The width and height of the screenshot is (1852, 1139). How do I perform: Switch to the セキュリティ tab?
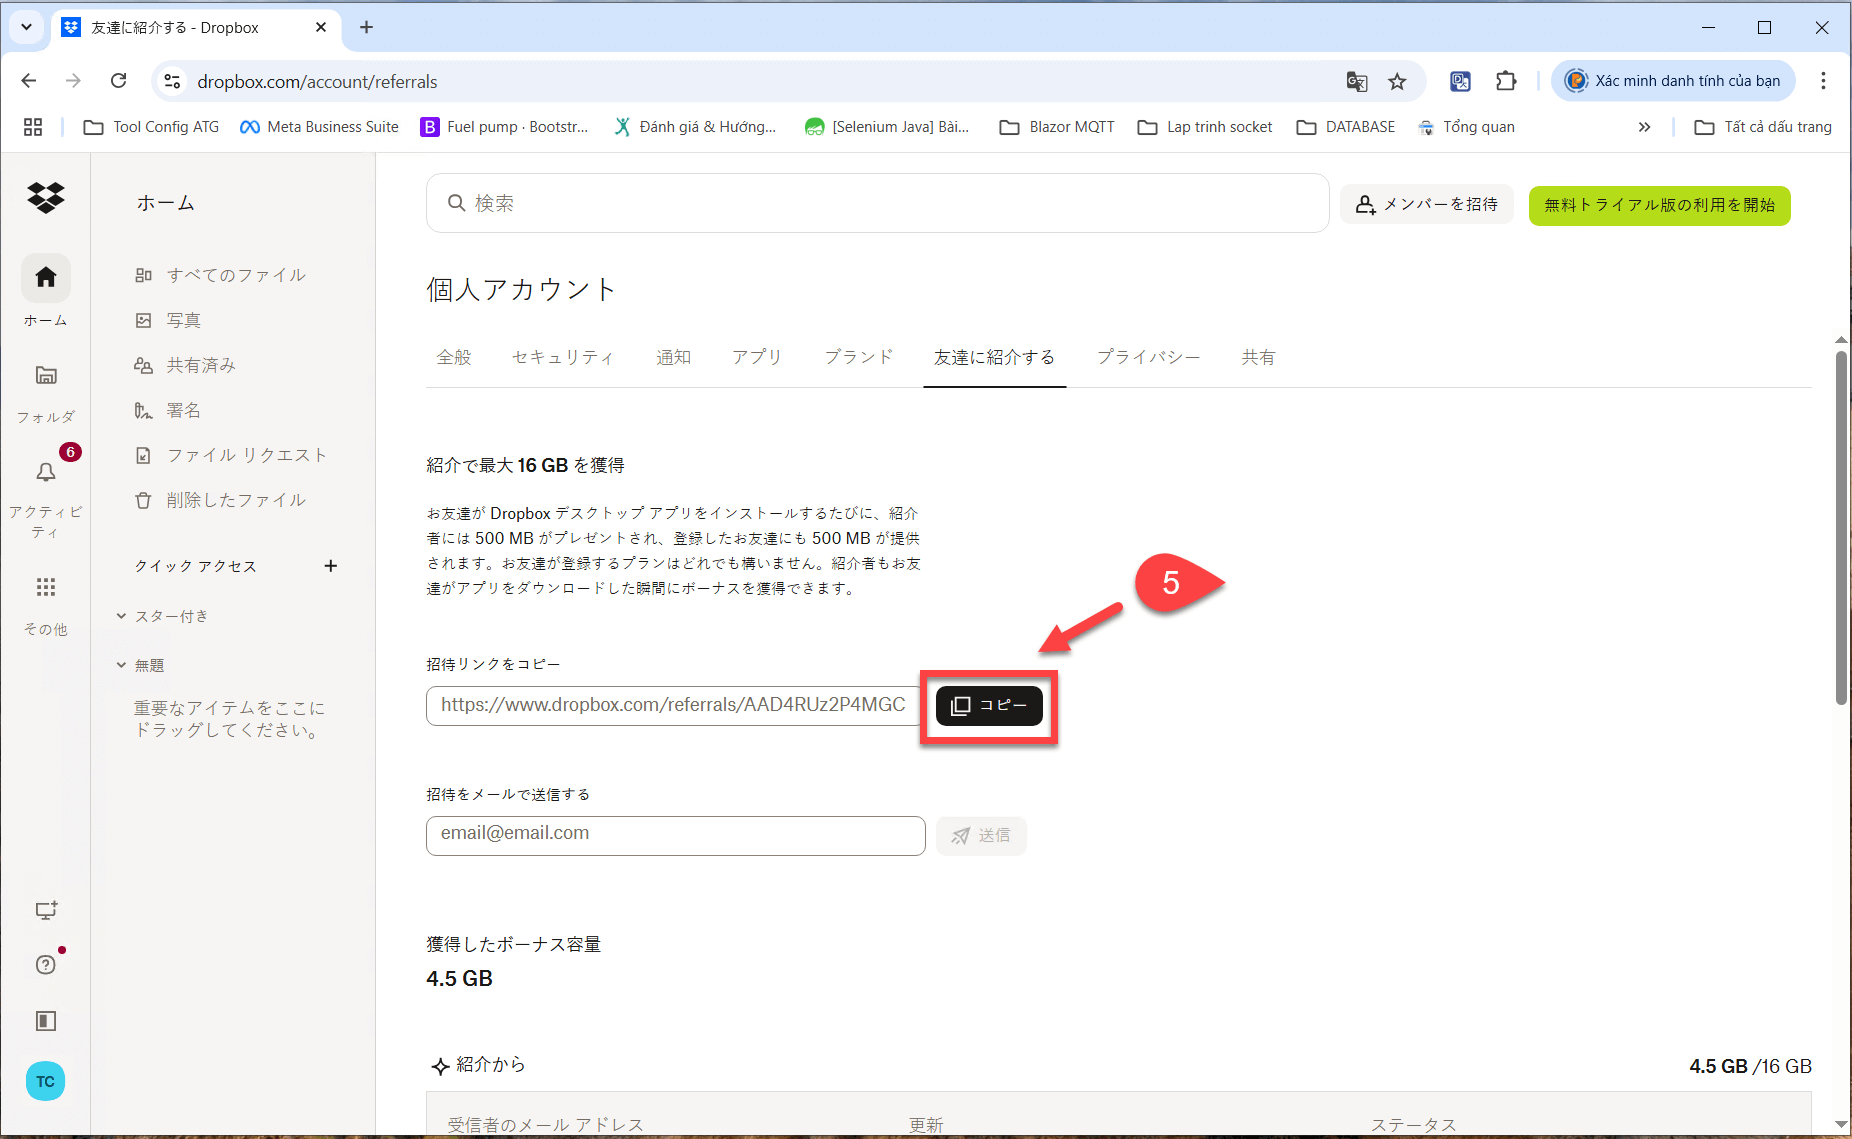point(563,357)
